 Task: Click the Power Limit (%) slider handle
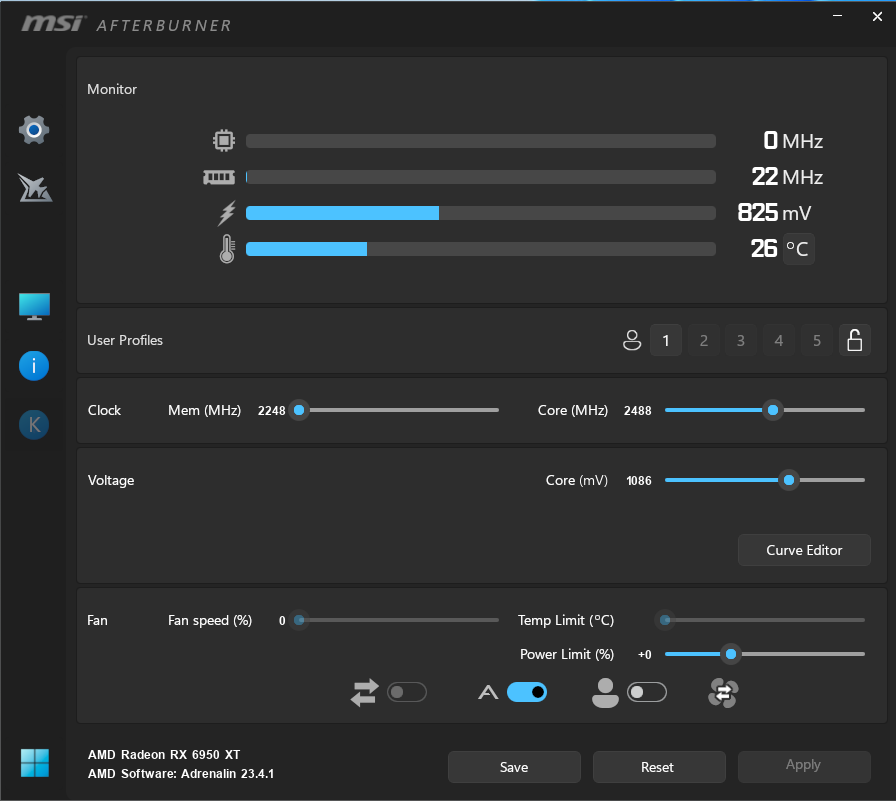(731, 654)
